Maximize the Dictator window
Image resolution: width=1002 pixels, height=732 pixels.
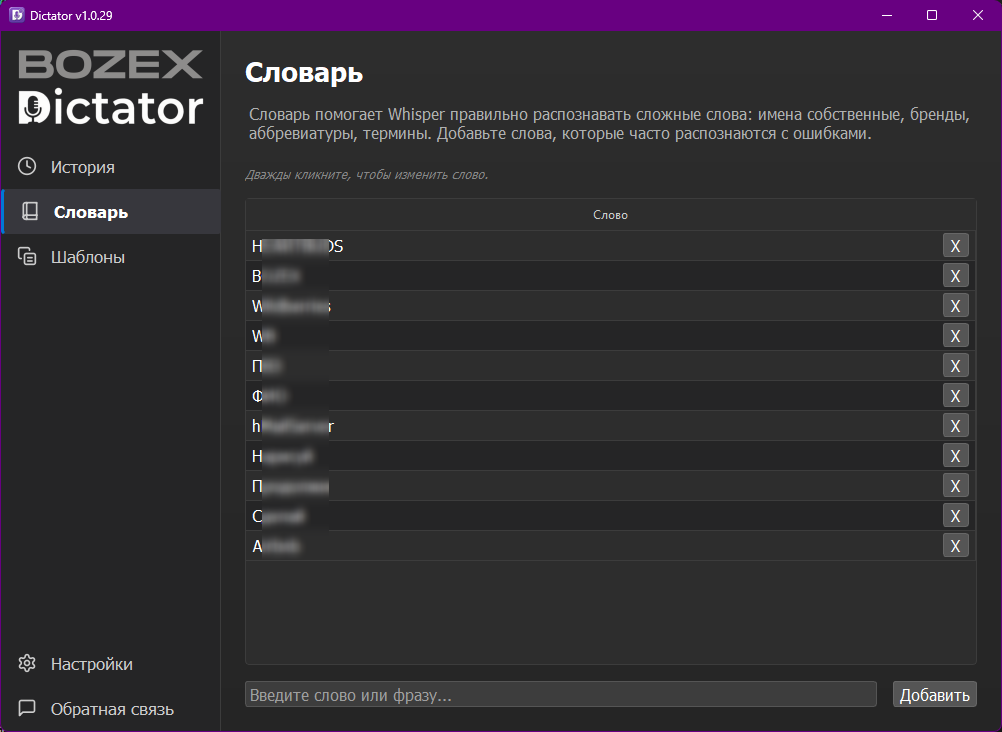click(932, 15)
